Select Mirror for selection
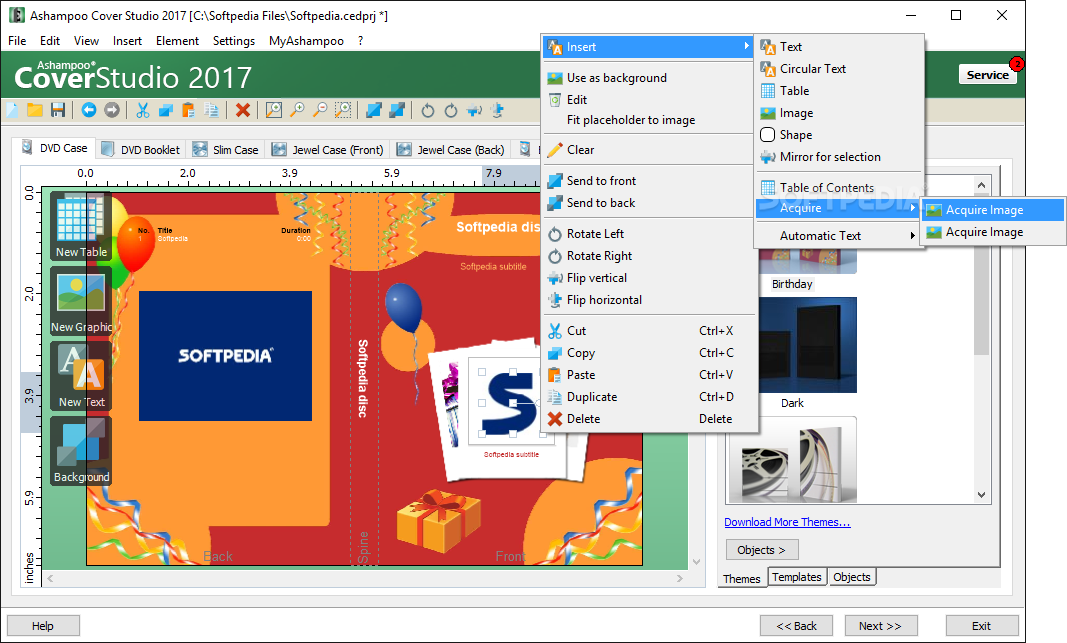This screenshot has width=1067, height=643. (839, 157)
